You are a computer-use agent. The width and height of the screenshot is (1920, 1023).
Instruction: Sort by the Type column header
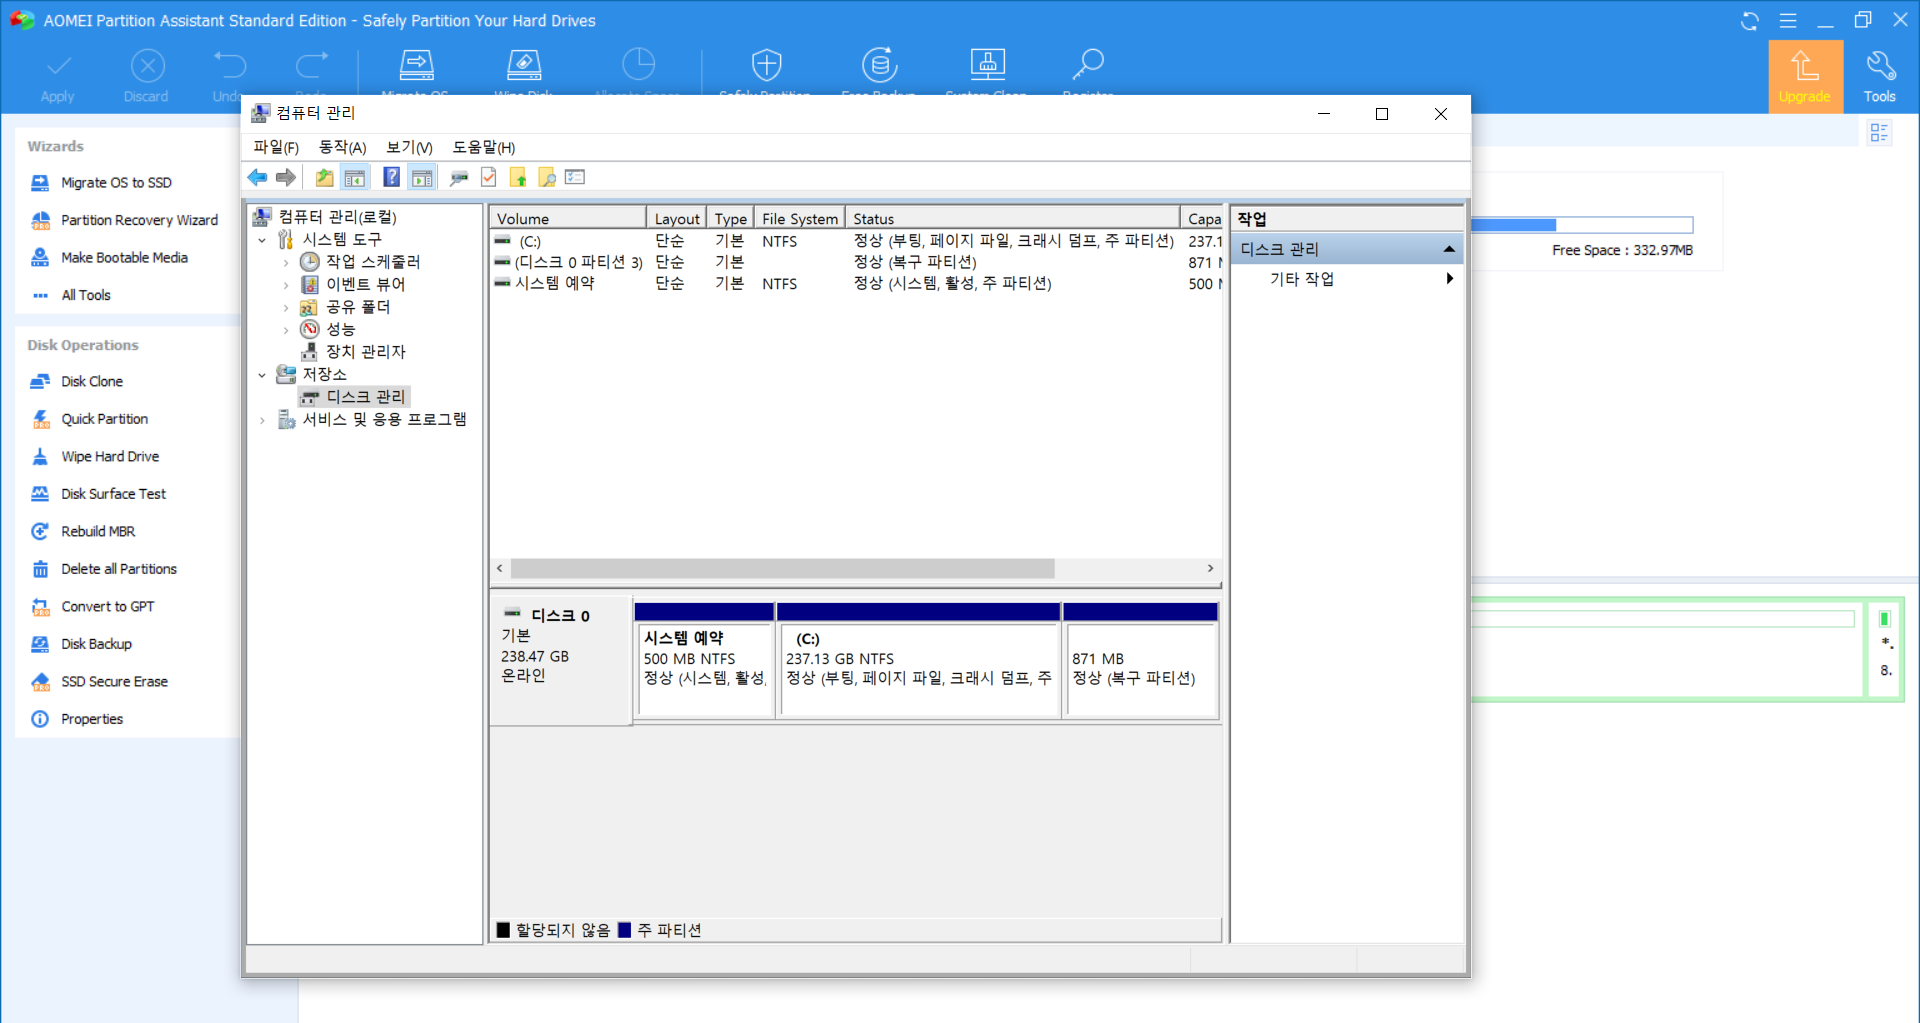point(730,218)
